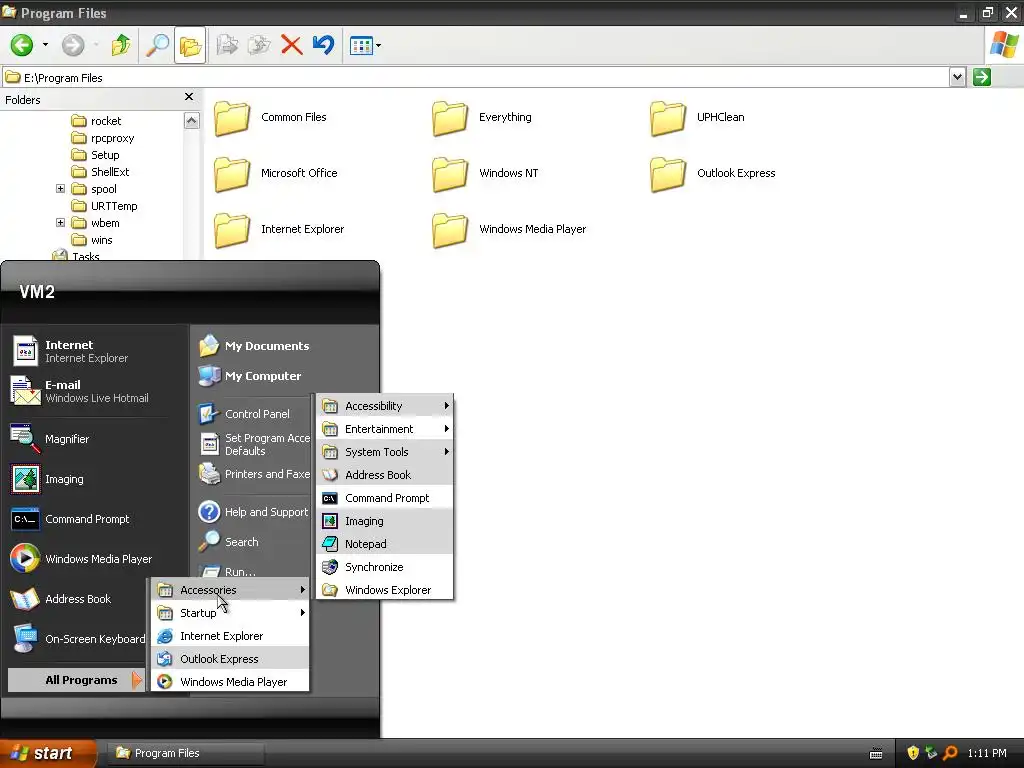Viewport: 1024px width, 768px height.
Task: Select the rocket folder in tree
Action: pyautogui.click(x=96, y=121)
